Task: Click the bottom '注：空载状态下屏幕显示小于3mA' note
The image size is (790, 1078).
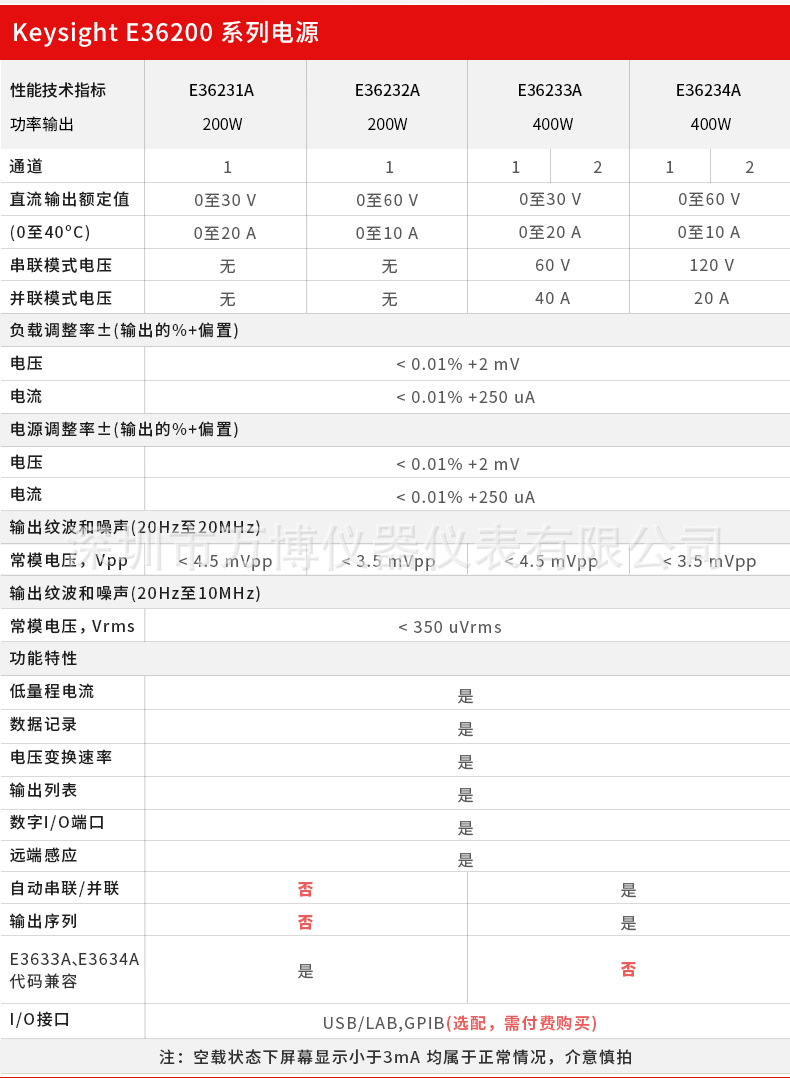Action: pyautogui.click(x=395, y=1057)
